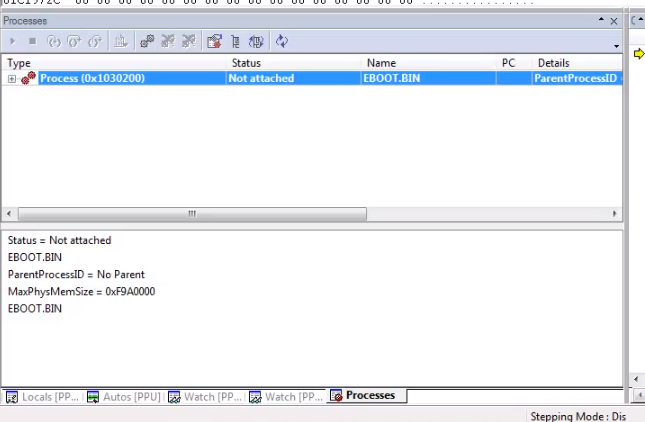Close the Processes panel
The image size is (645, 422).
pyautogui.click(x=614, y=21)
